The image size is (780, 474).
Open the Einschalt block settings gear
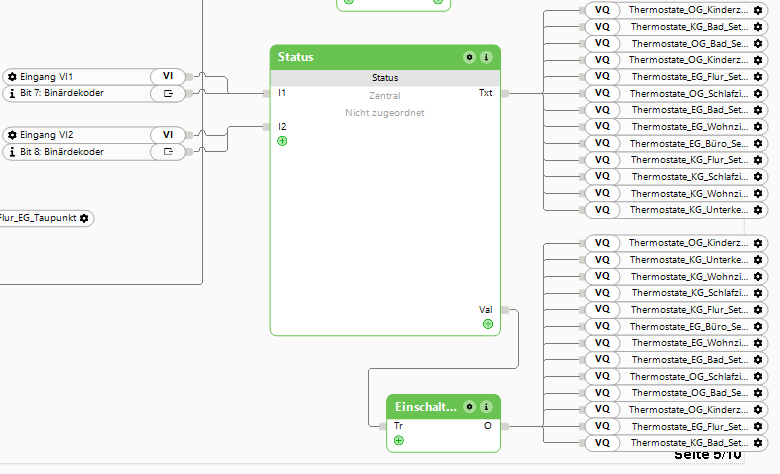pyautogui.click(x=469, y=407)
